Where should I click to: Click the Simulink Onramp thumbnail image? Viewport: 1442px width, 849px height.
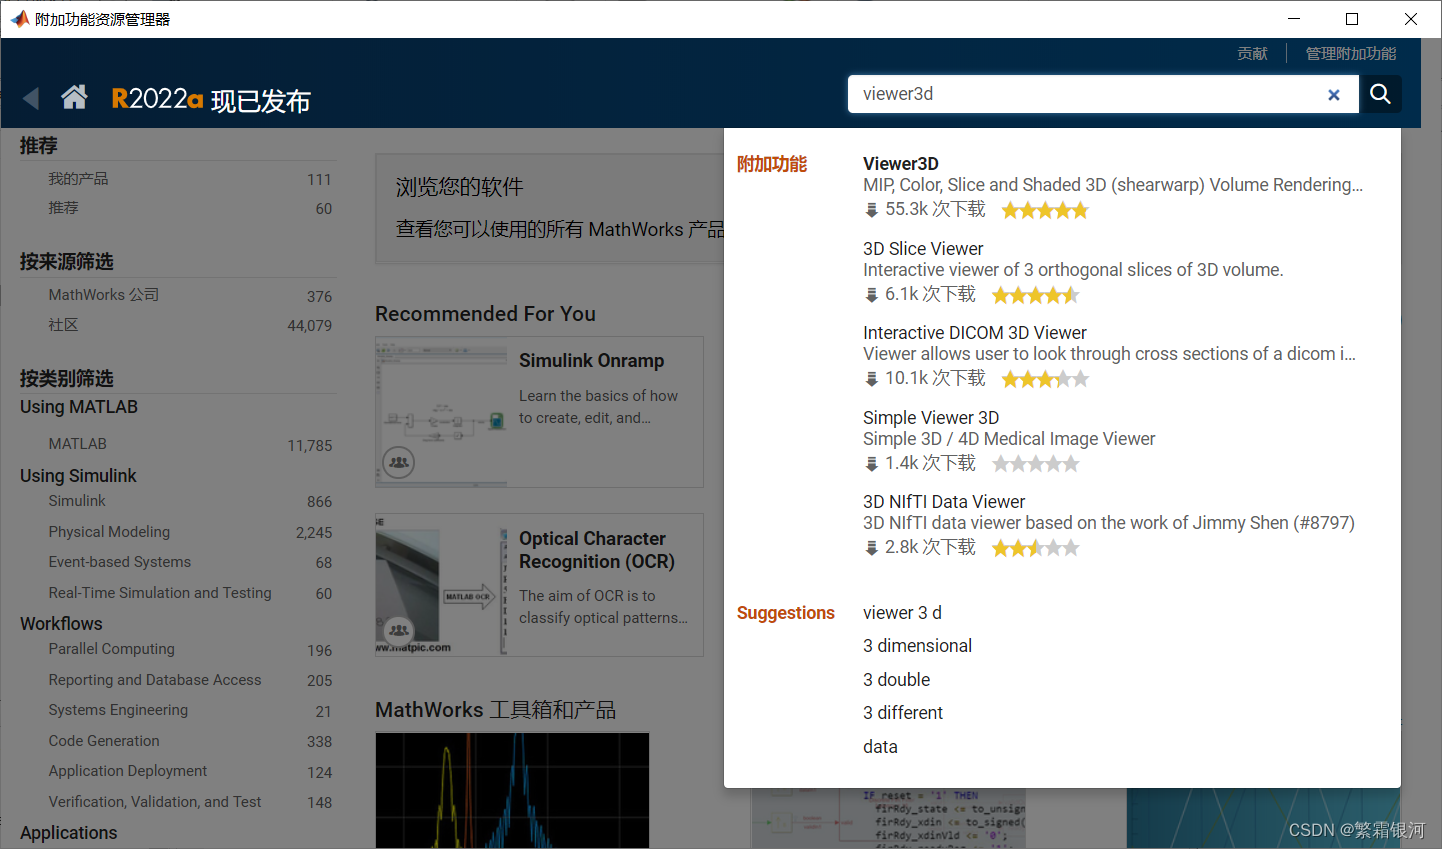click(x=441, y=412)
